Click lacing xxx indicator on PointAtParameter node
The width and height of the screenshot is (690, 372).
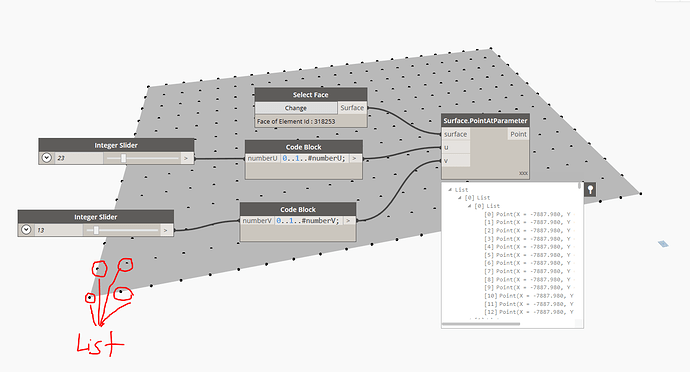coord(523,173)
